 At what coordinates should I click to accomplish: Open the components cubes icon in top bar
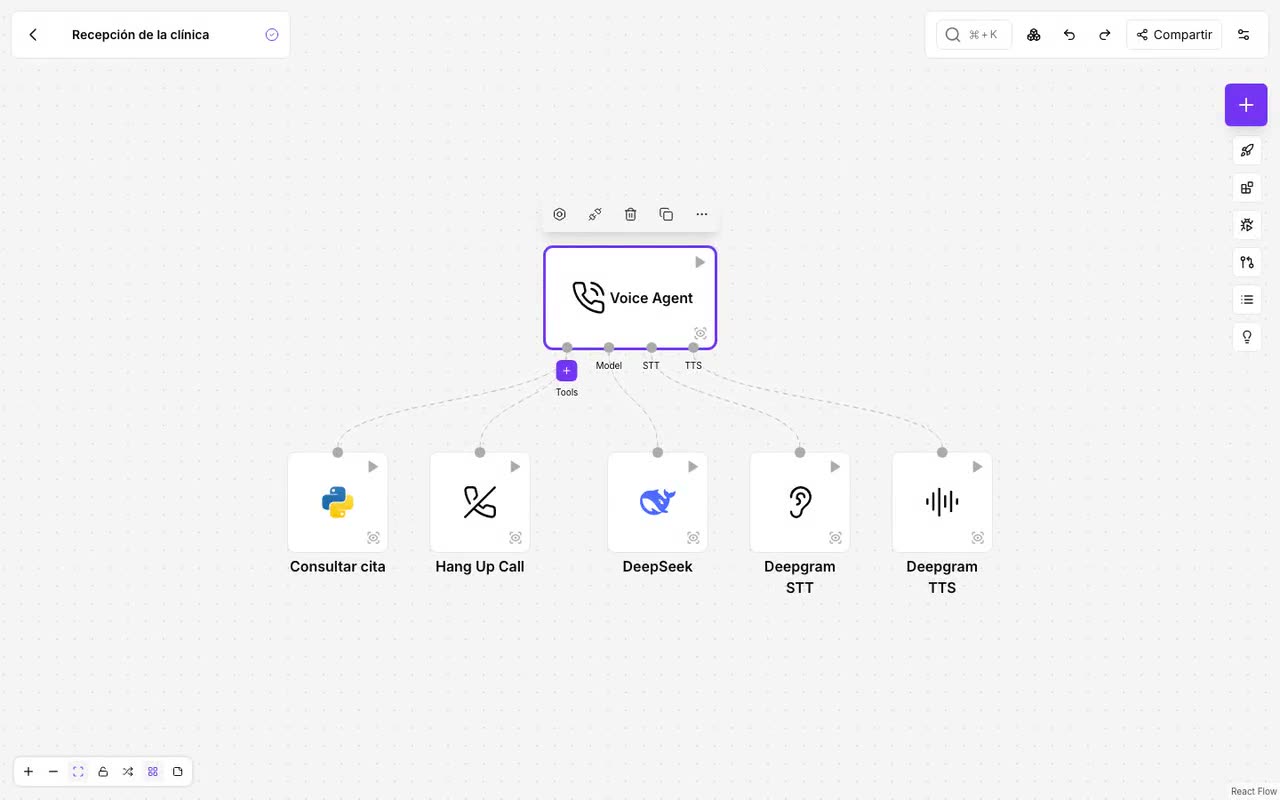coord(1034,35)
